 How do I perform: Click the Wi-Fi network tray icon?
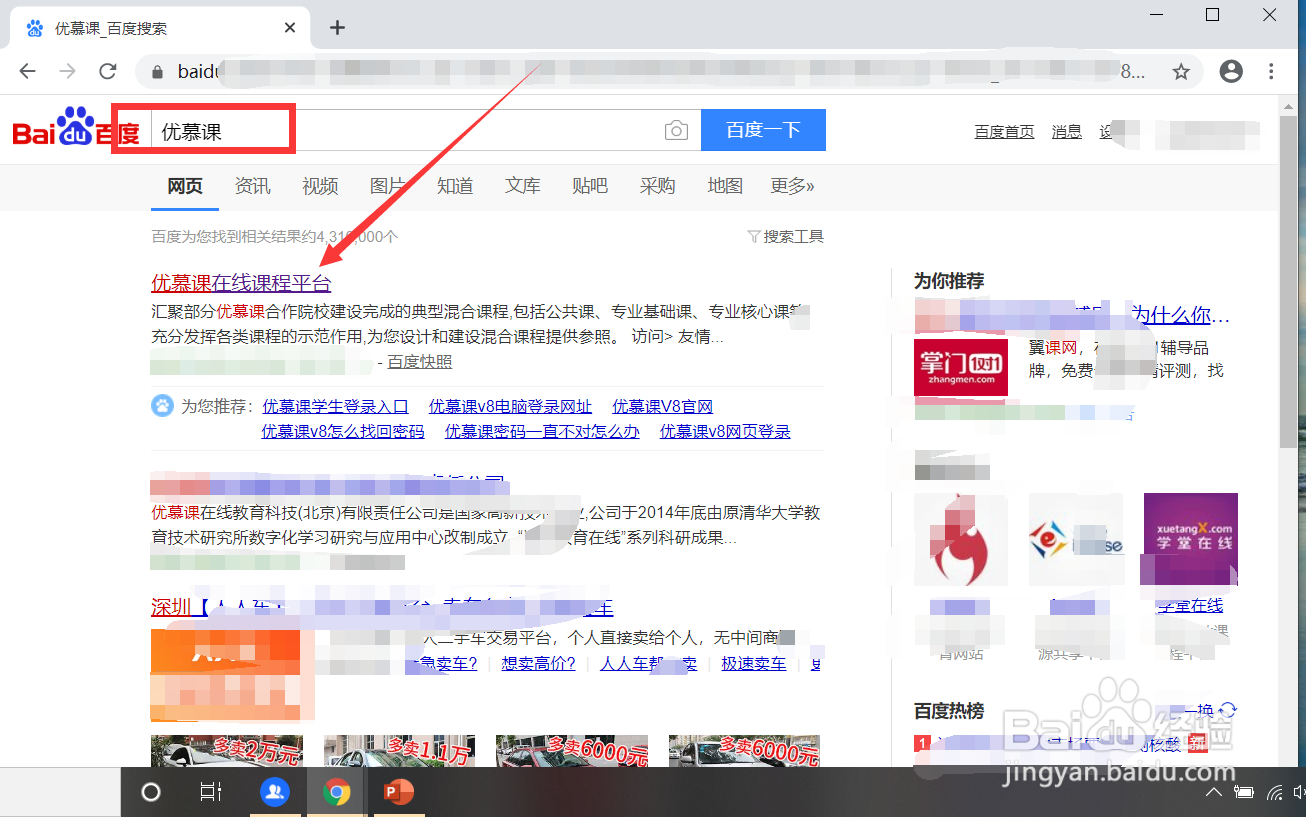point(1275,793)
